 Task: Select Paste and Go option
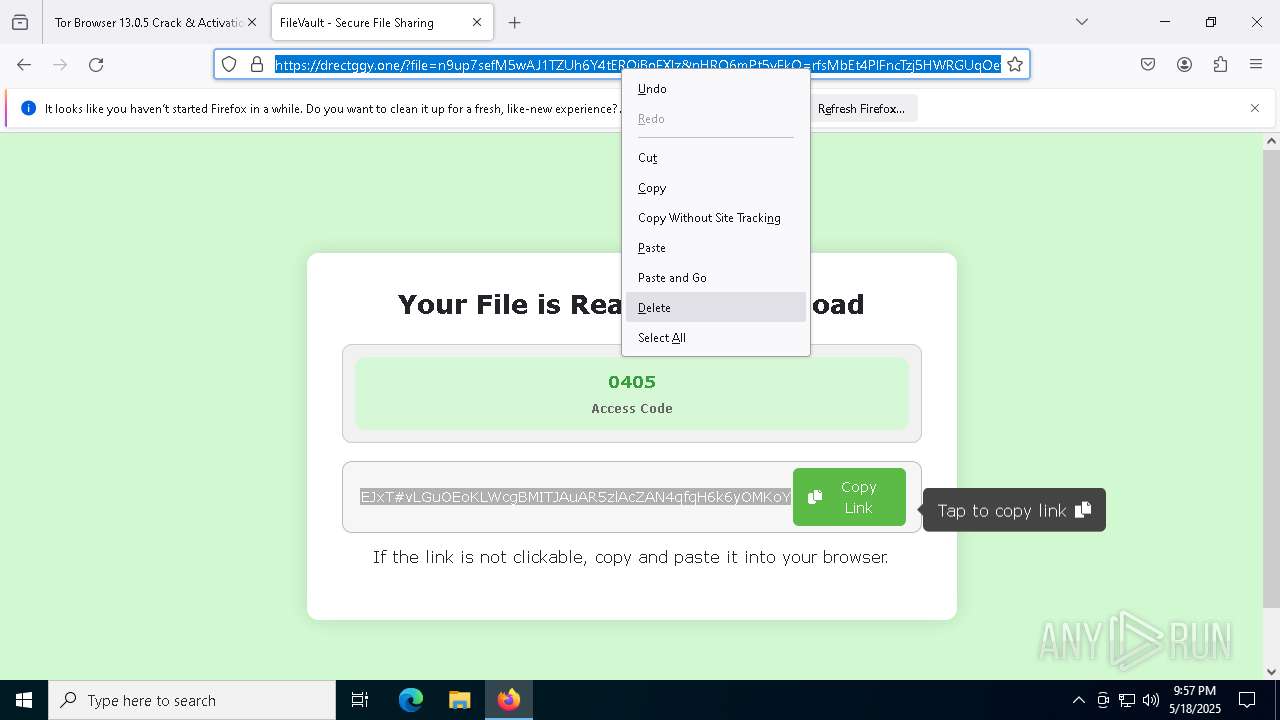[716, 277]
